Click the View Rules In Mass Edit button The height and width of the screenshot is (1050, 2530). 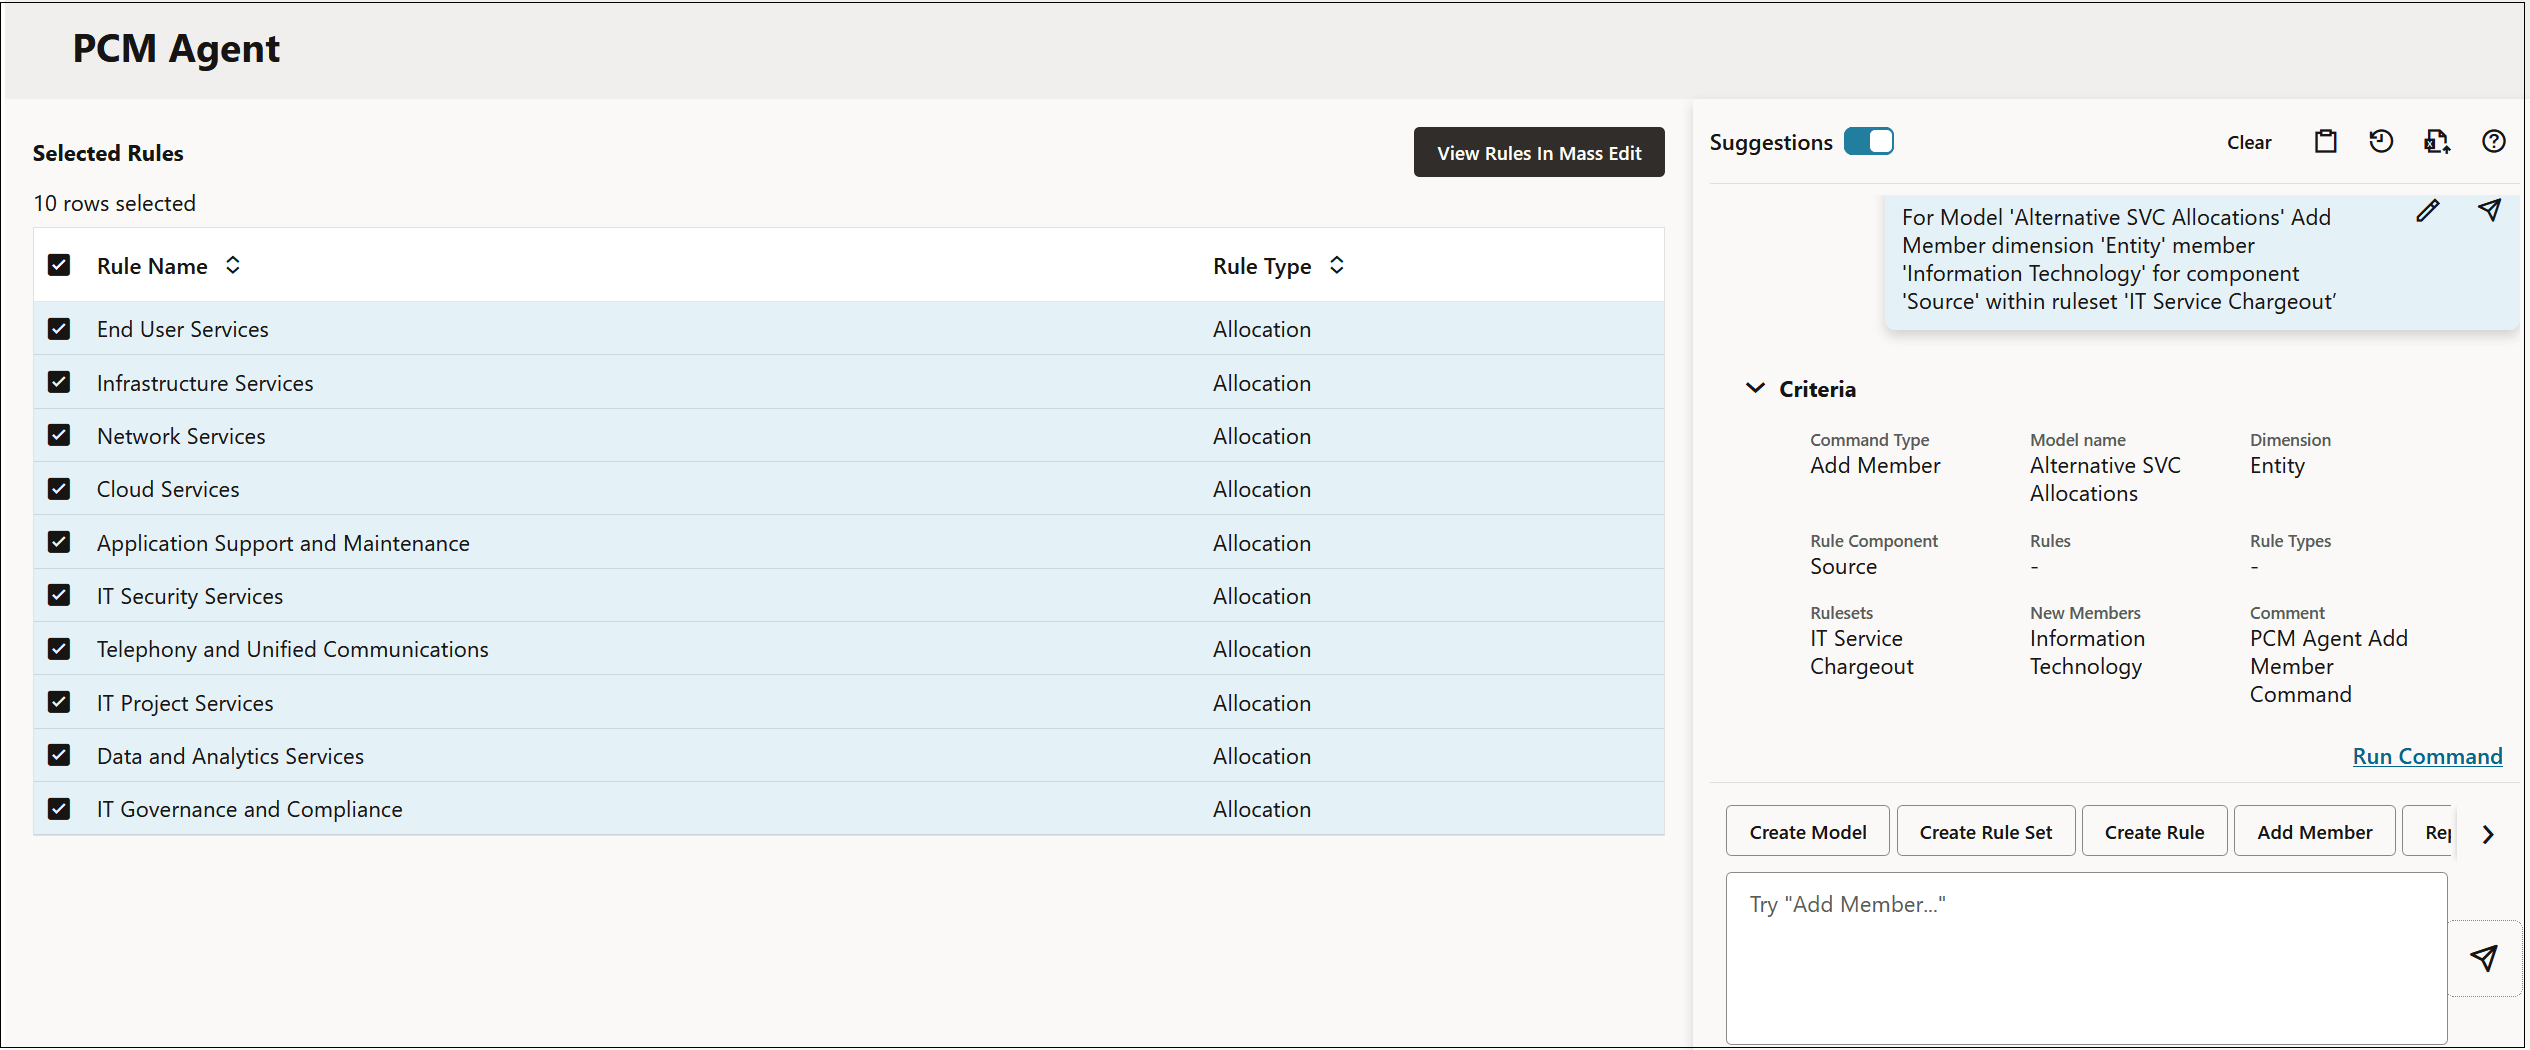1538,152
